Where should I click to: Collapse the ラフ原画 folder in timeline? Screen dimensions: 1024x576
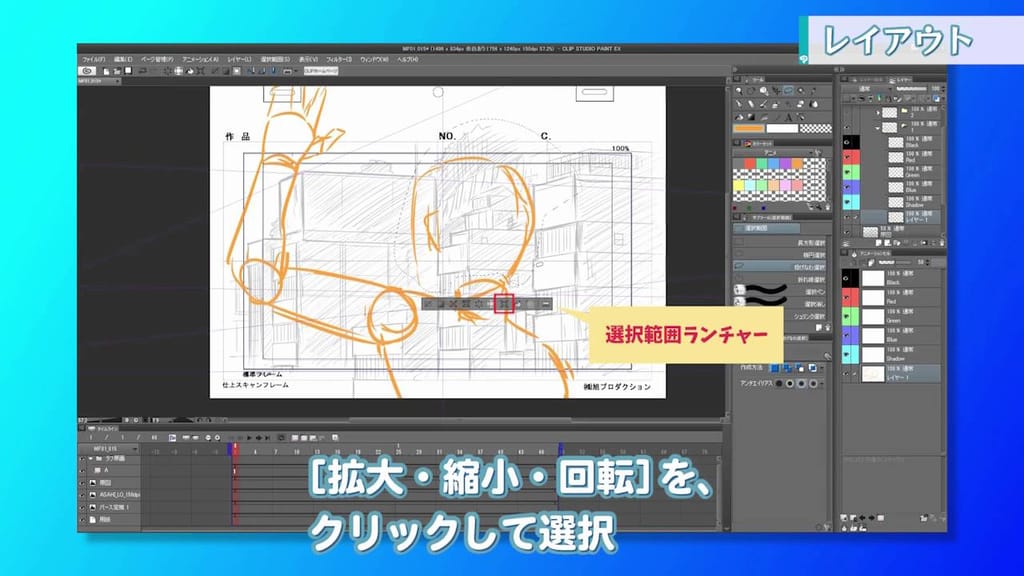point(91,458)
